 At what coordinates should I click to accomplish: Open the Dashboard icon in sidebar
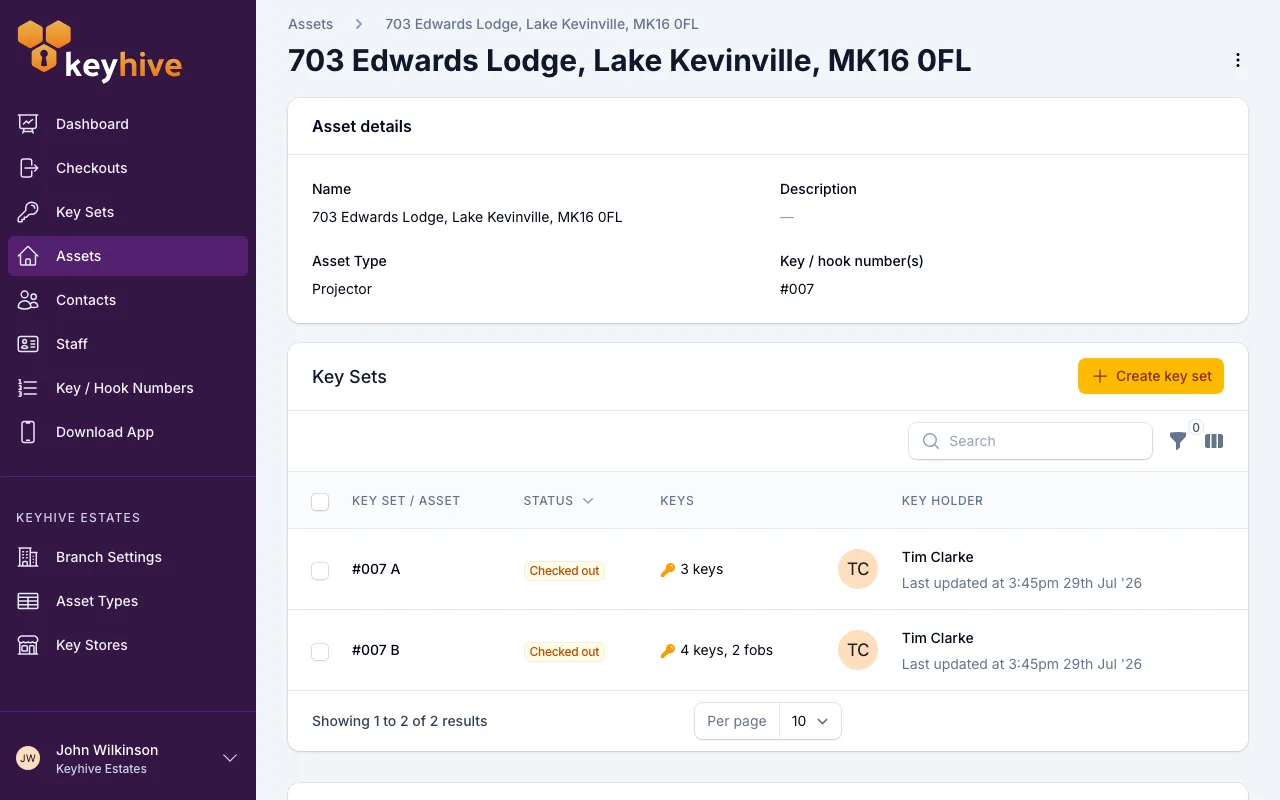pos(28,124)
